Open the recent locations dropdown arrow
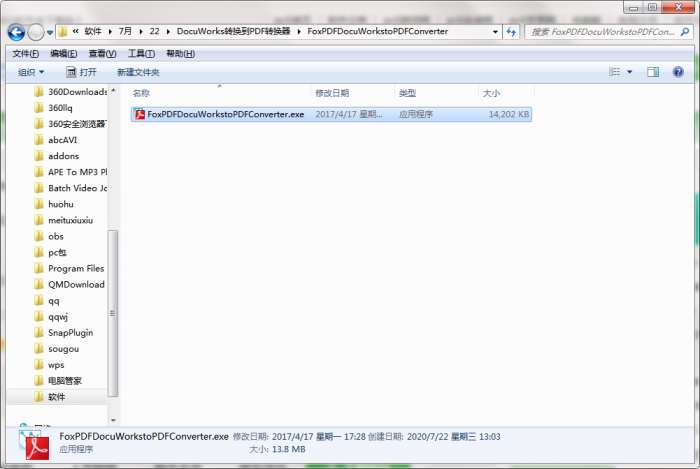Viewport: 700px width, 469px height. click(50, 32)
